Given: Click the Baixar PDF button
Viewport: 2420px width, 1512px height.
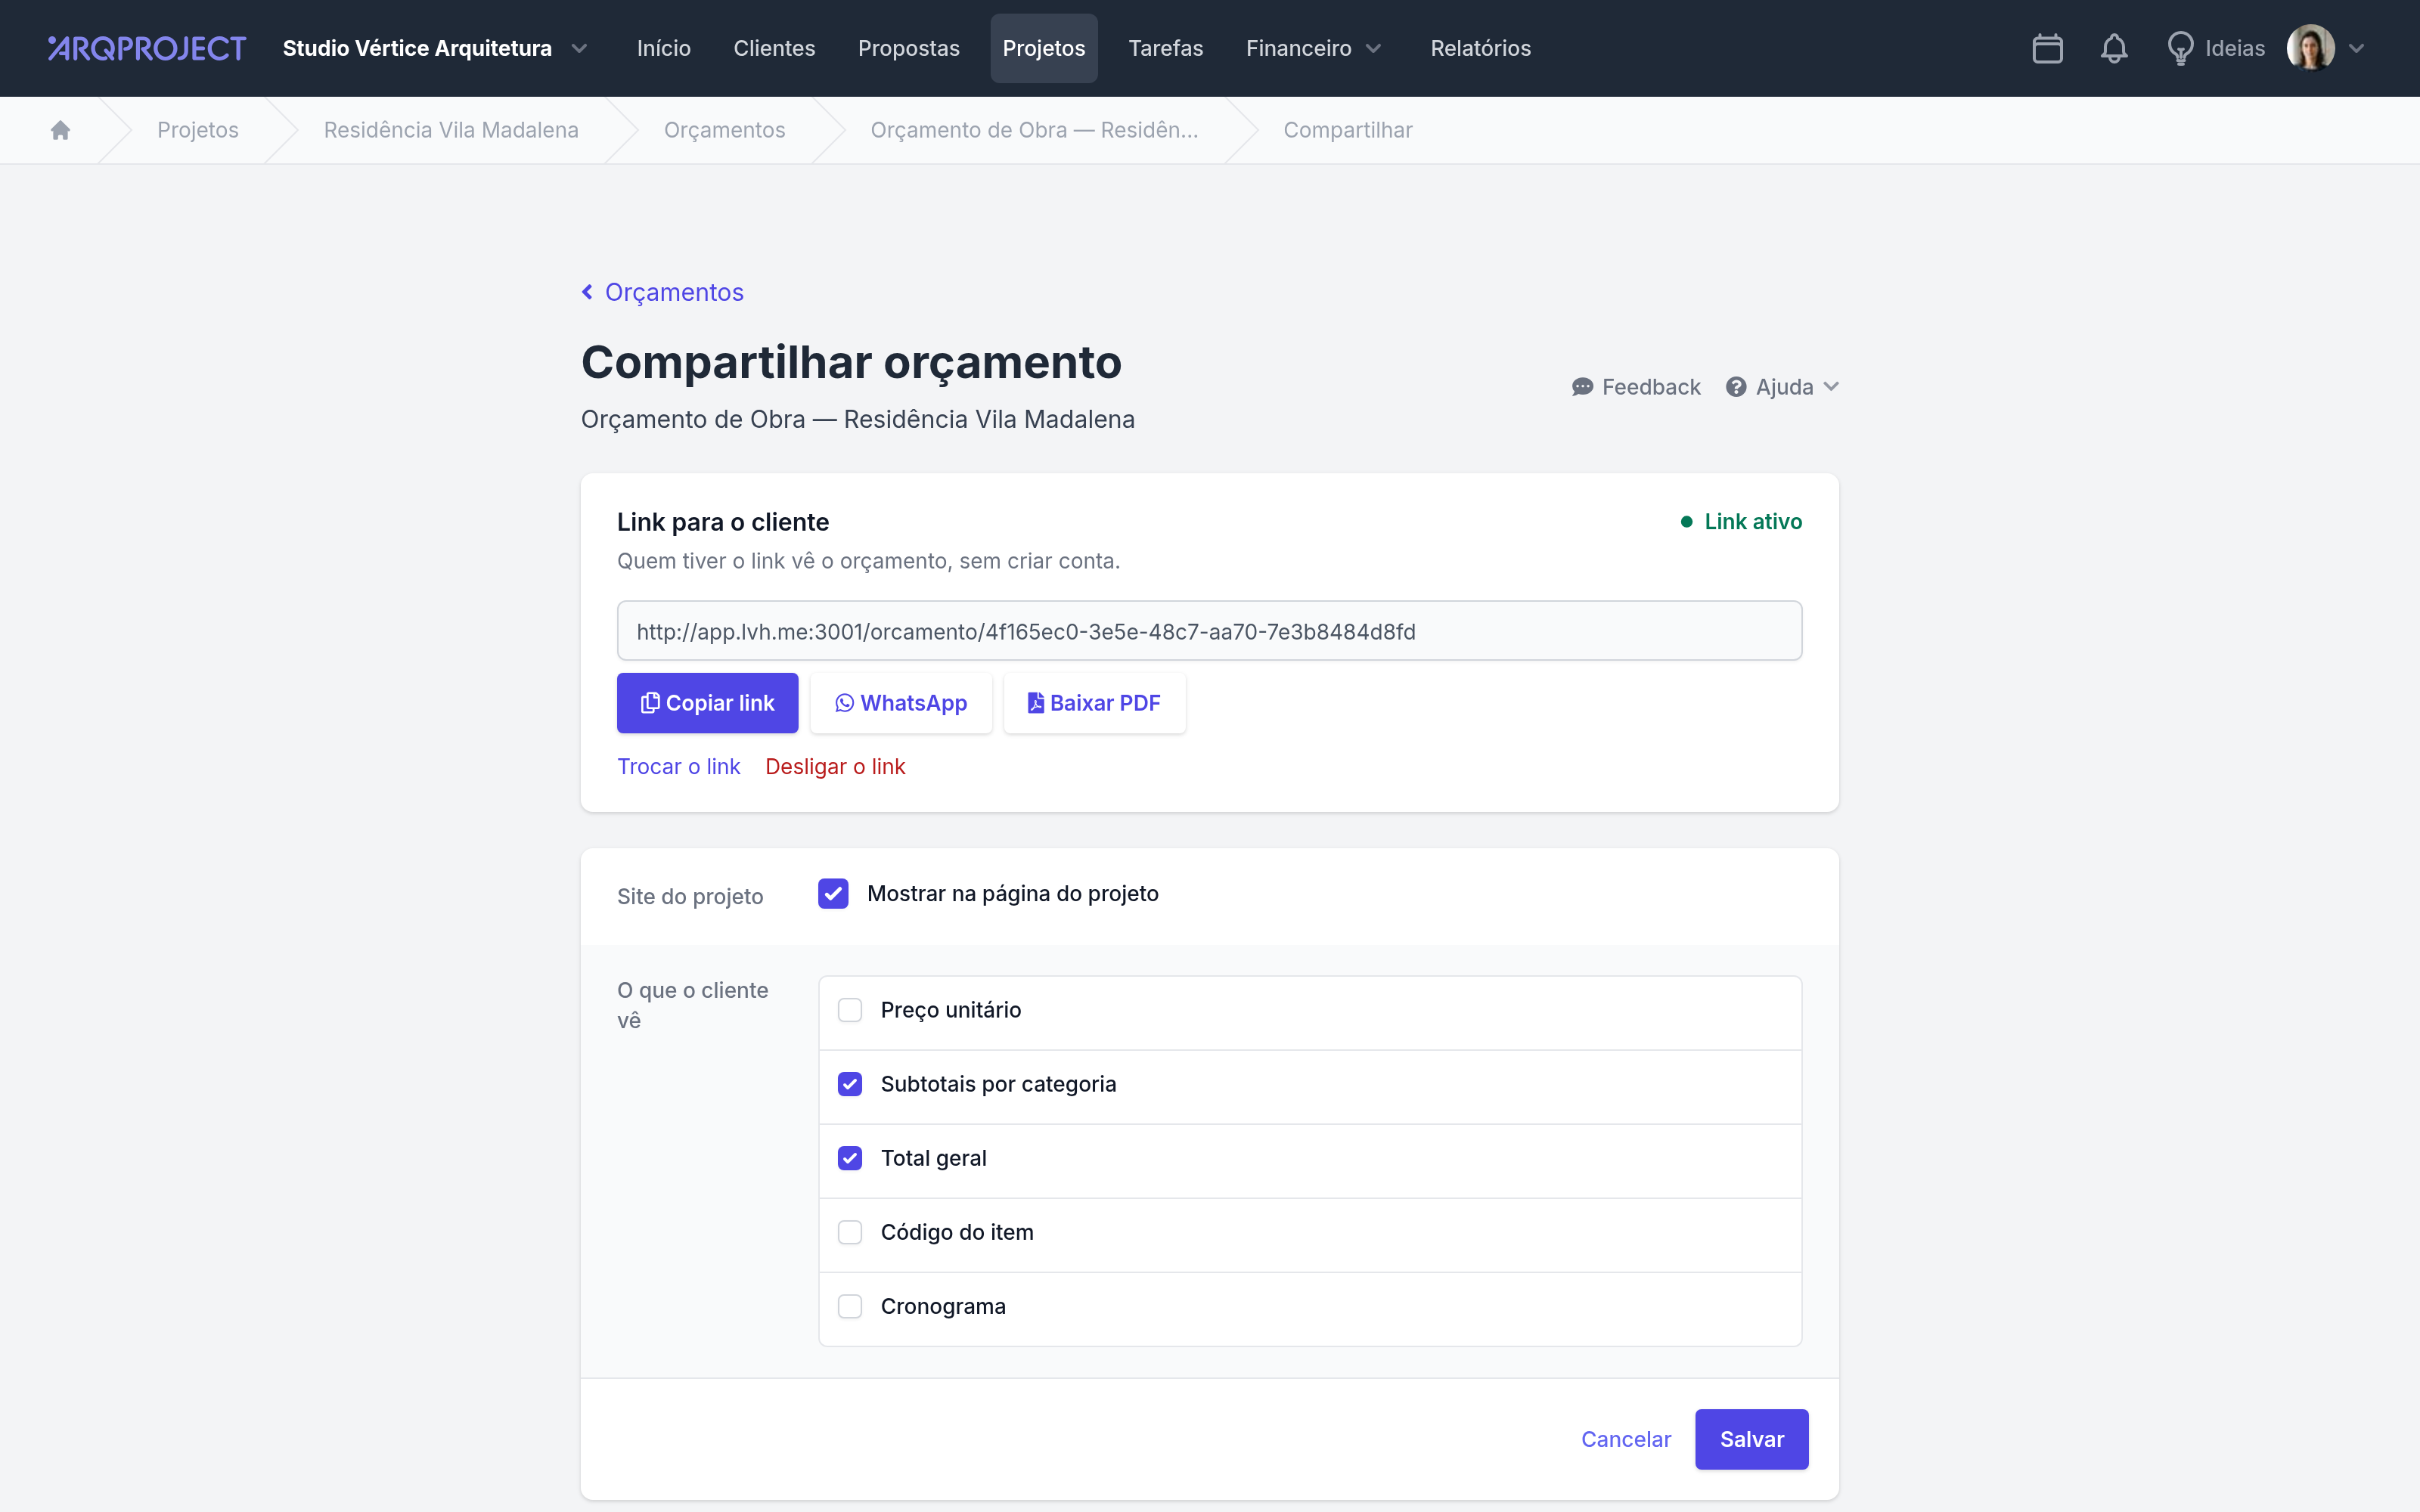Looking at the screenshot, I should pyautogui.click(x=1095, y=703).
